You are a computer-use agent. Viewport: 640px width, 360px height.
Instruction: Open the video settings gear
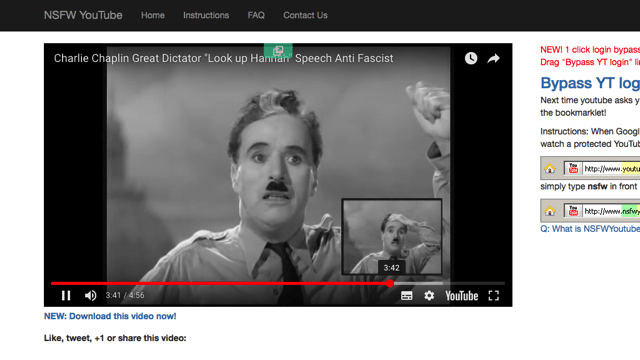429,296
